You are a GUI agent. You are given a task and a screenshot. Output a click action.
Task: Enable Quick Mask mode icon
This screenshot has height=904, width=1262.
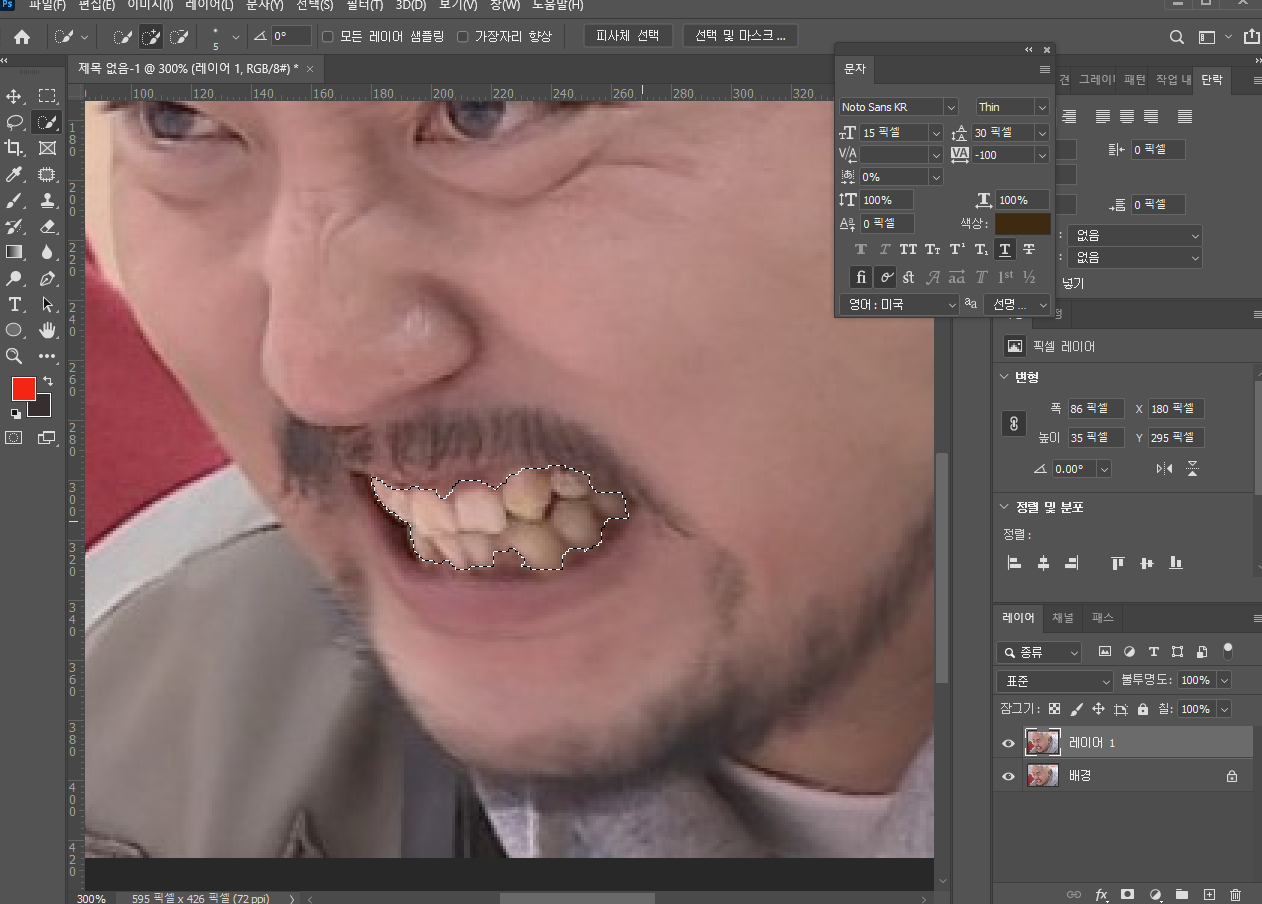[14, 437]
